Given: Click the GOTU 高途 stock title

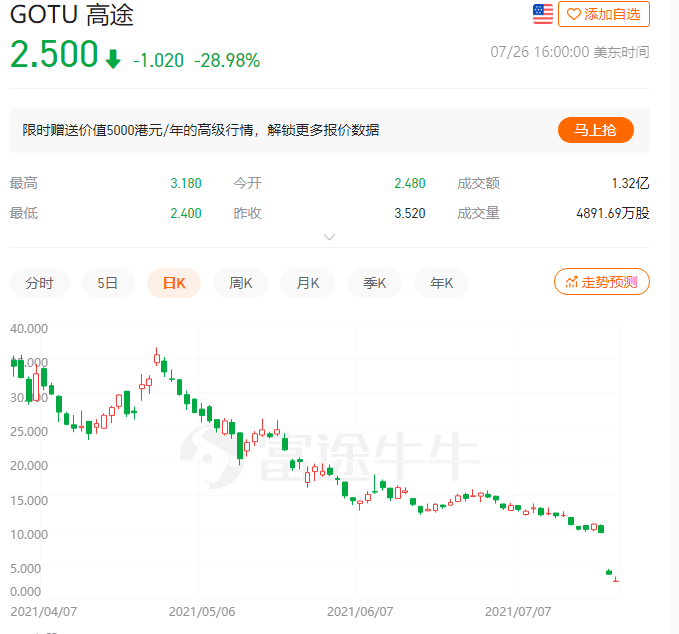Looking at the screenshot, I should pos(71,14).
